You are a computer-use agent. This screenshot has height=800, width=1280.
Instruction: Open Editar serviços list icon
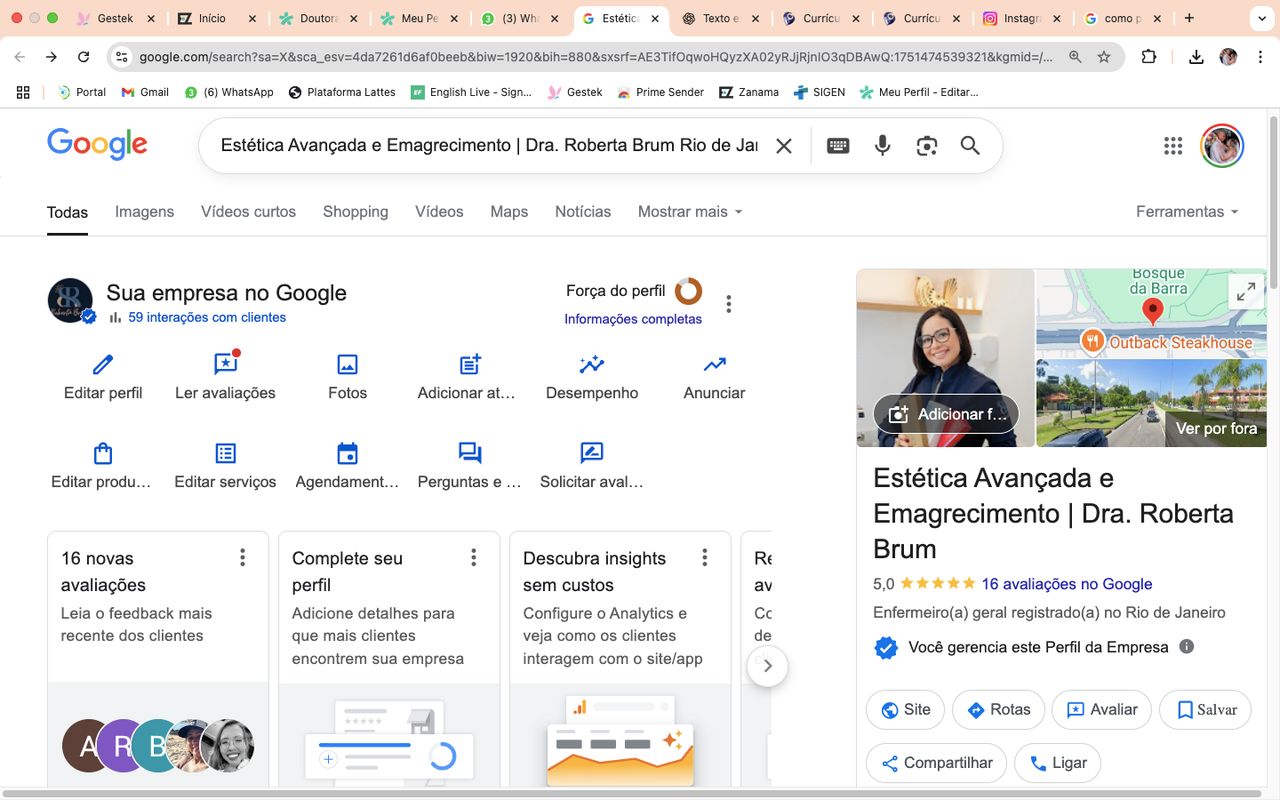coord(226,453)
